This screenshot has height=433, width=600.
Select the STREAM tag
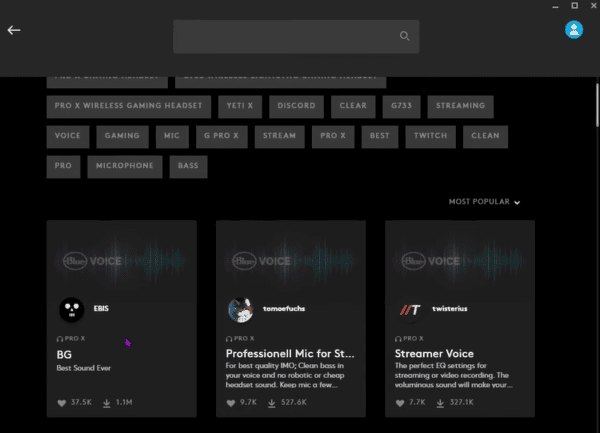click(279, 137)
